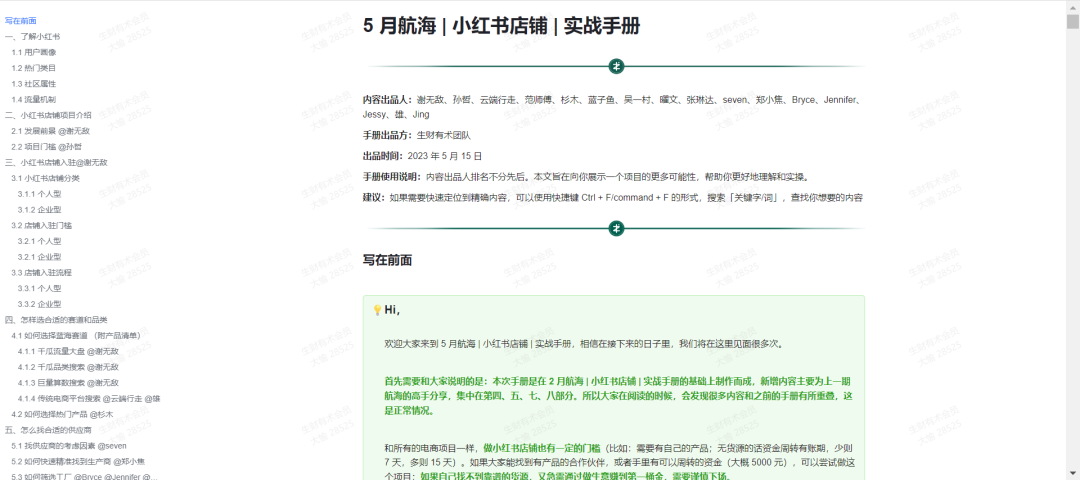Image resolution: width=1080 pixels, height=480 pixels.
Task: Go to 5.2 如何快速精准找到生产商 @郑小焦
Action: point(78,461)
